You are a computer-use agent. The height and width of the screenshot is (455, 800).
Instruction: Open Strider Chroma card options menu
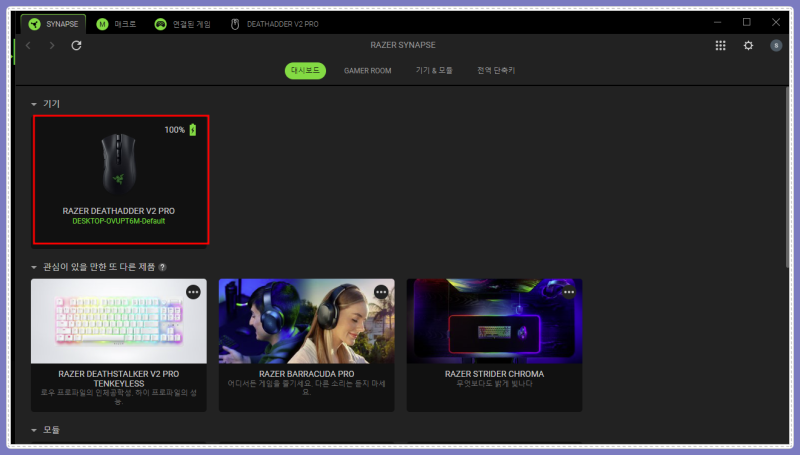[569, 292]
